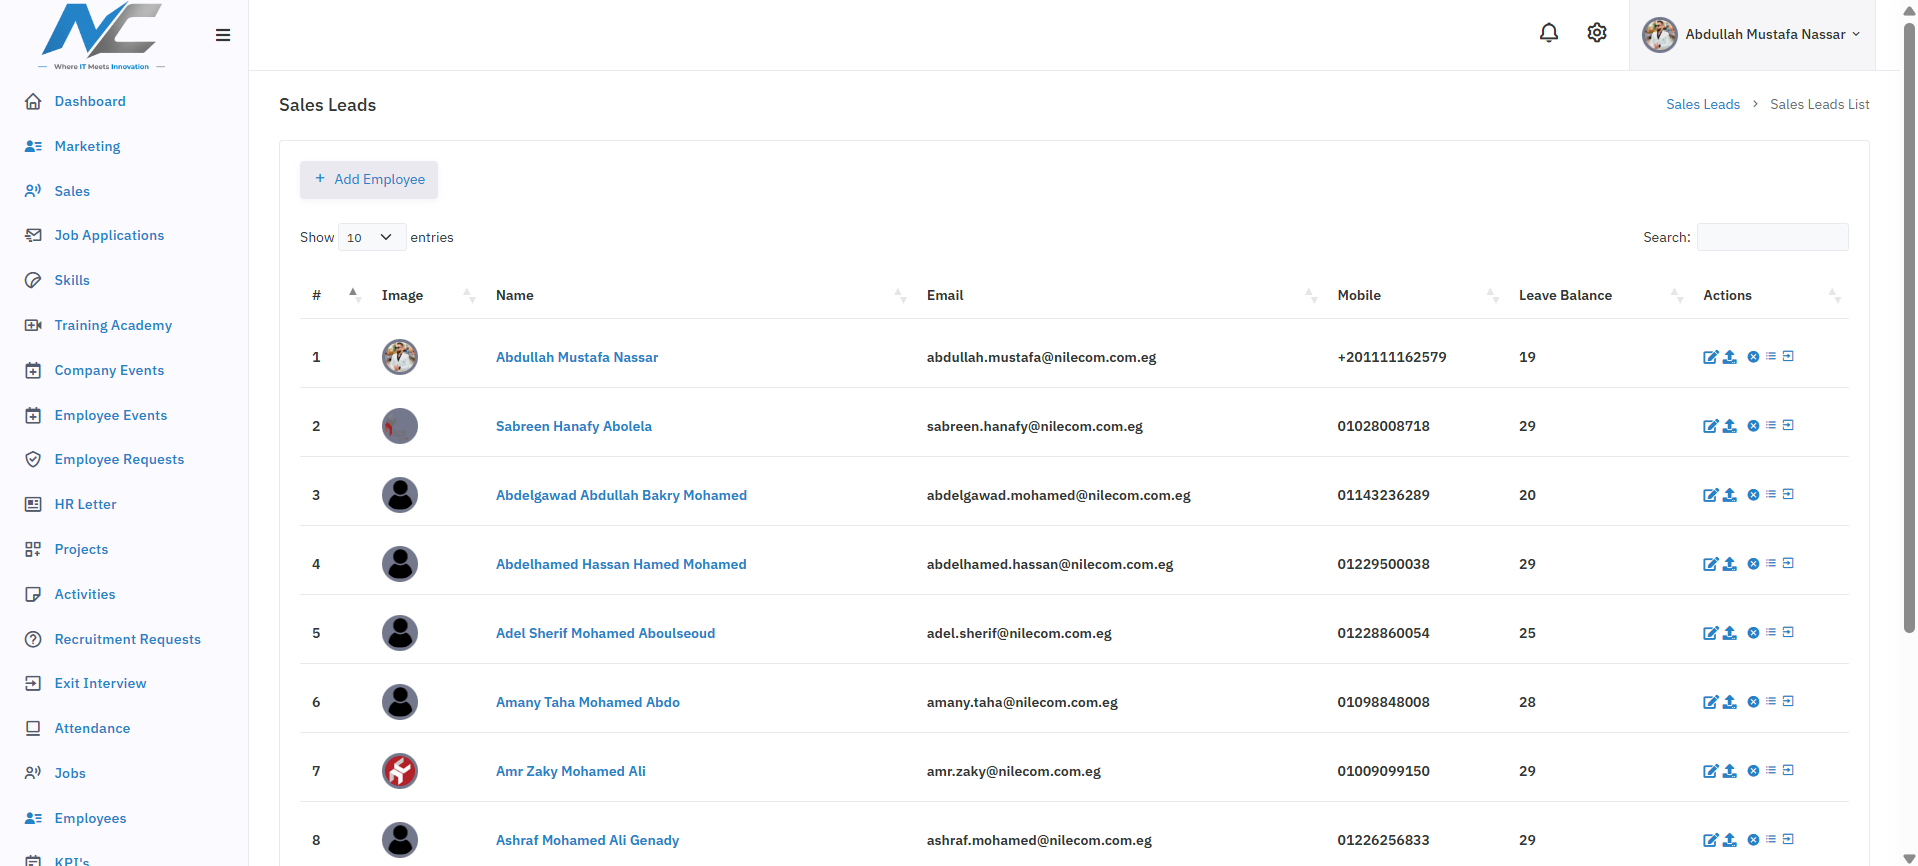The image size is (1918, 866).
Task: Click exit arrow icon for Adel Sherif Mohamed Aboulseoud
Action: [x=1788, y=632]
